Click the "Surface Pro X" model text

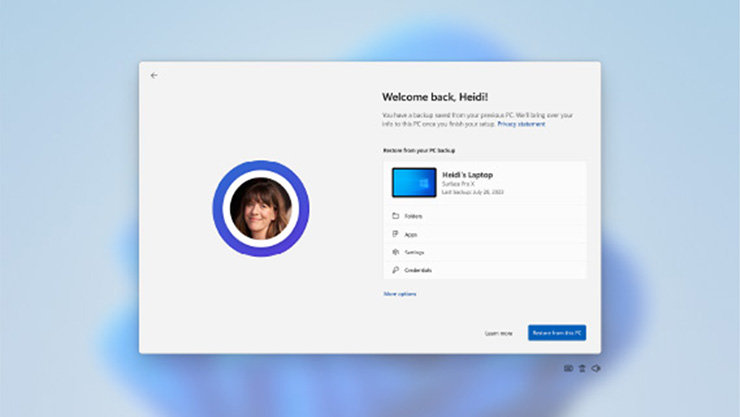[x=458, y=184]
